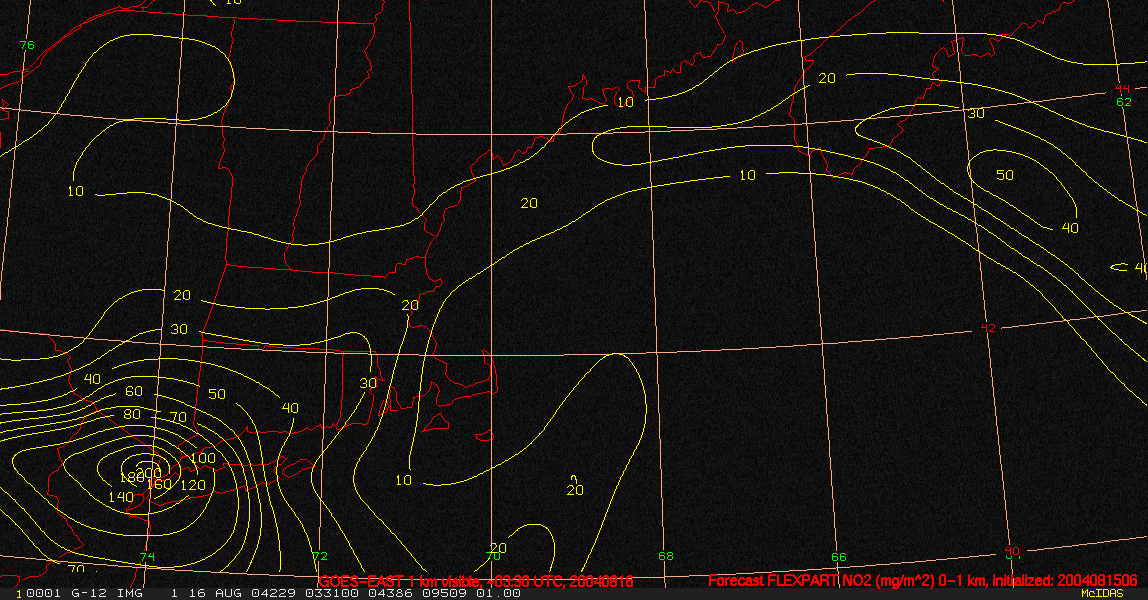Click the 160 contour label
The height and width of the screenshot is (600, 1148).
coord(159,484)
